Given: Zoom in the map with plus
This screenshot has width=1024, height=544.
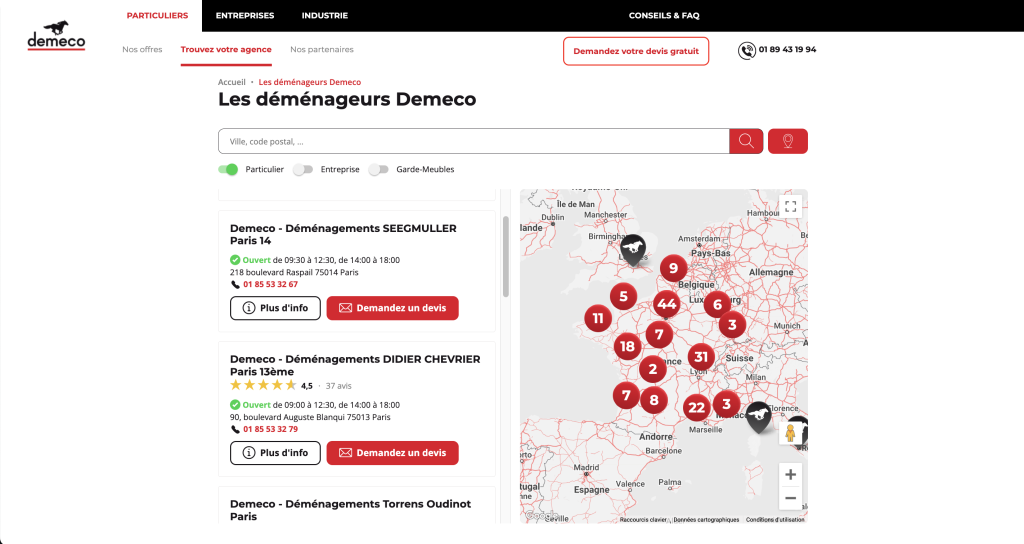Looking at the screenshot, I should point(790,475).
